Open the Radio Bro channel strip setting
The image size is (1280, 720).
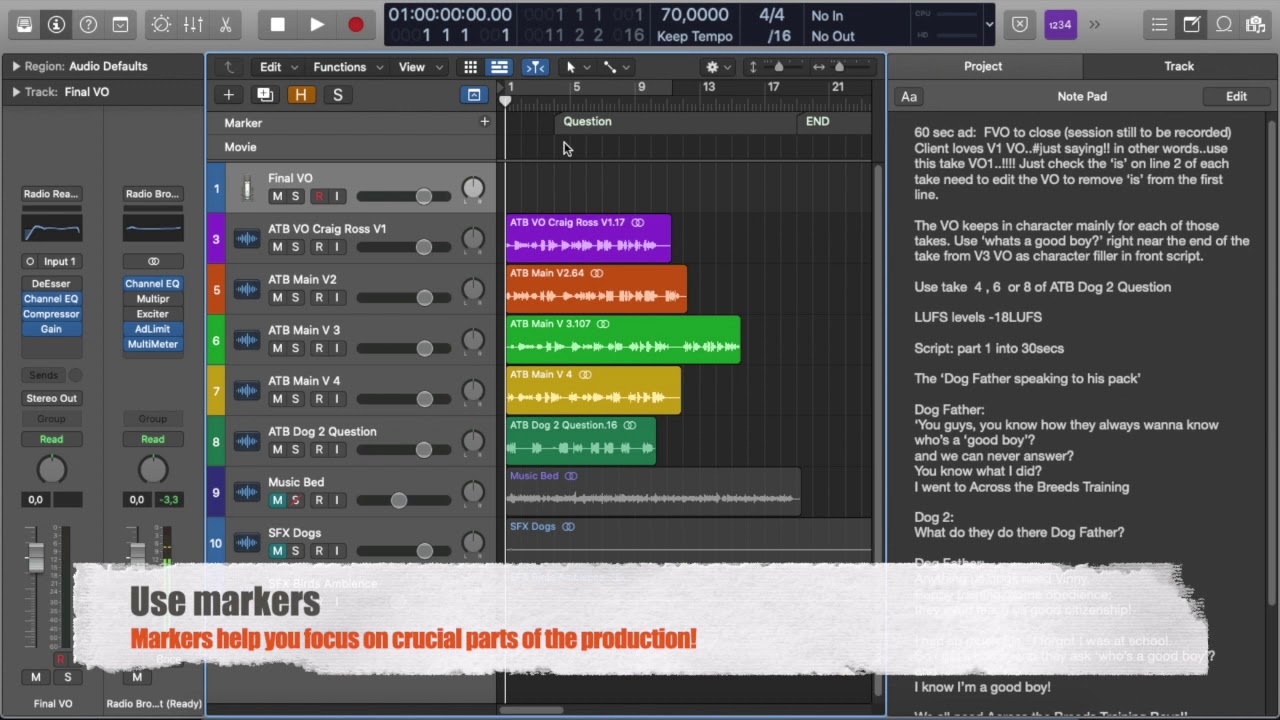tap(152, 194)
